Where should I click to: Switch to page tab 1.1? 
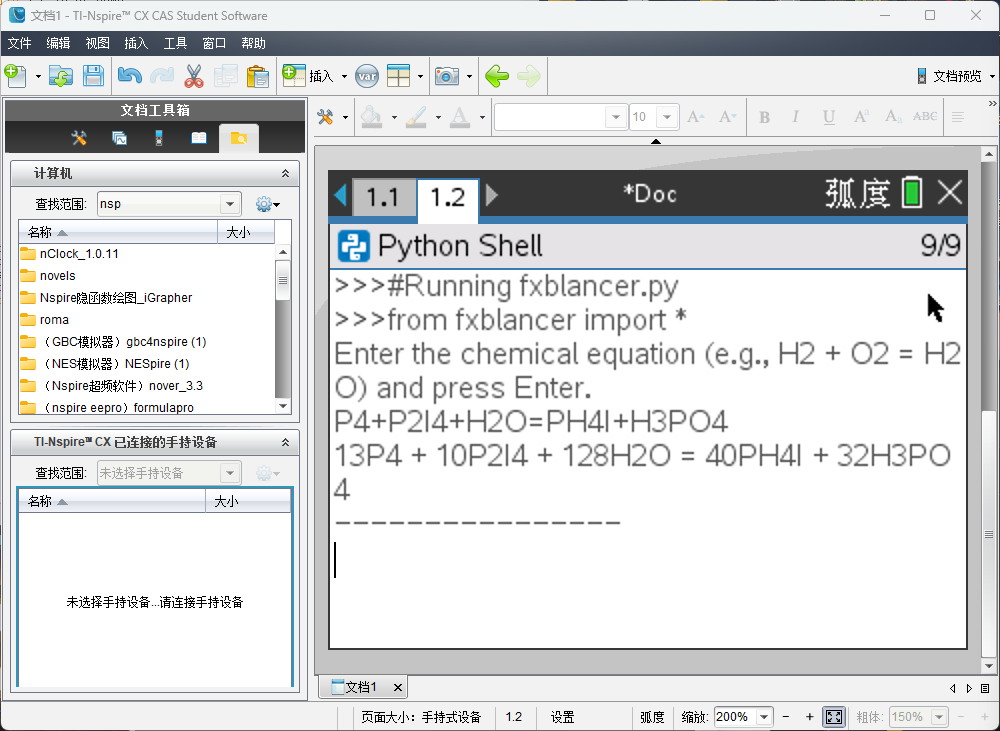[x=383, y=197]
